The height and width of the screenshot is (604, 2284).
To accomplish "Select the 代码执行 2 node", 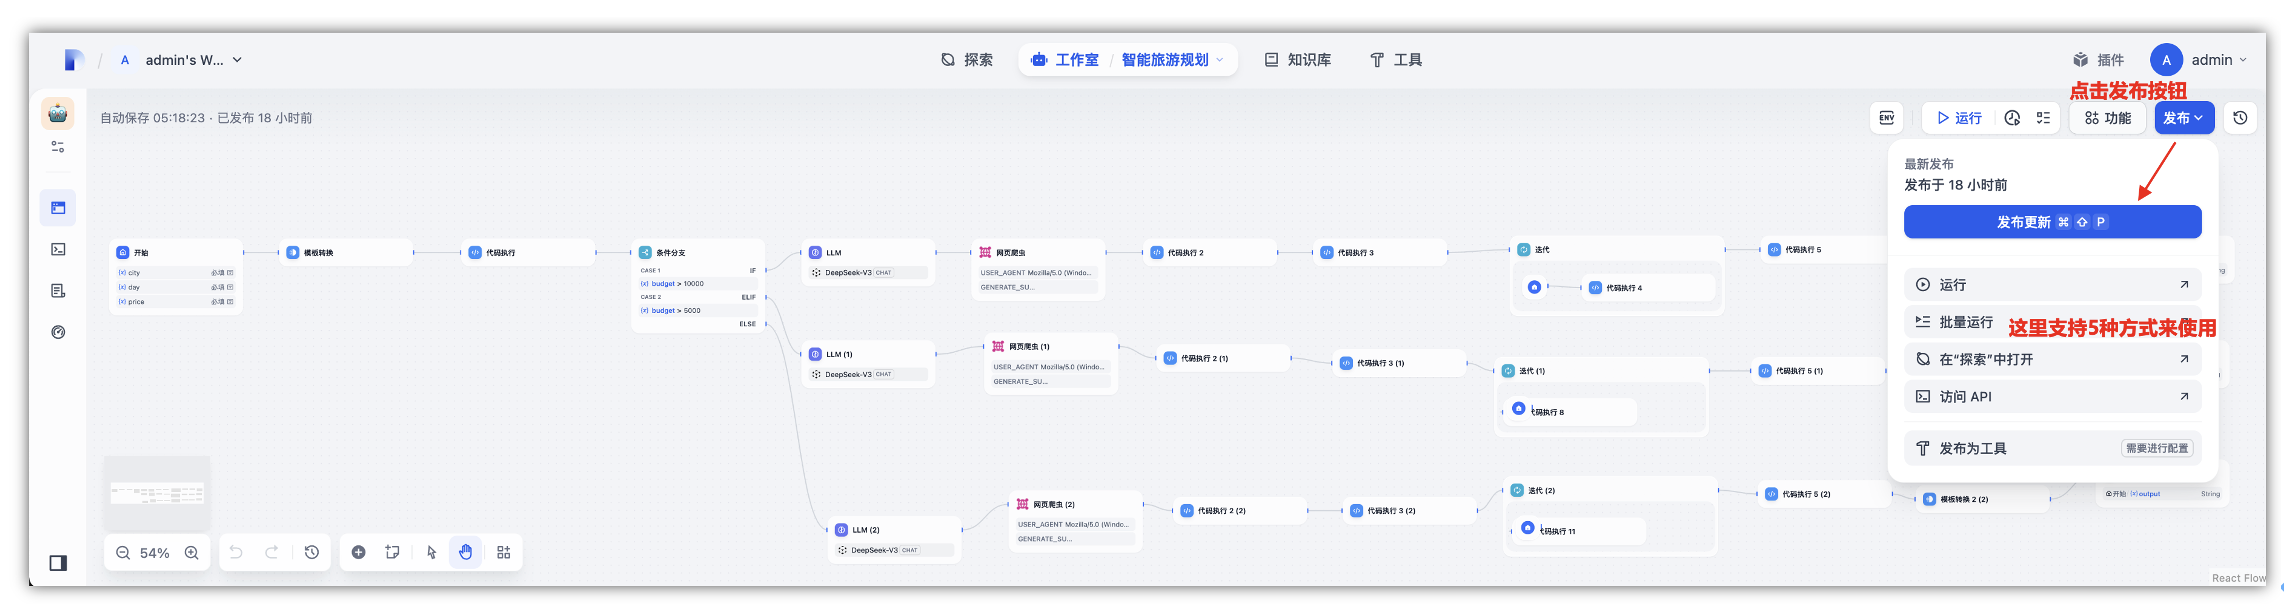I will click(x=1210, y=253).
